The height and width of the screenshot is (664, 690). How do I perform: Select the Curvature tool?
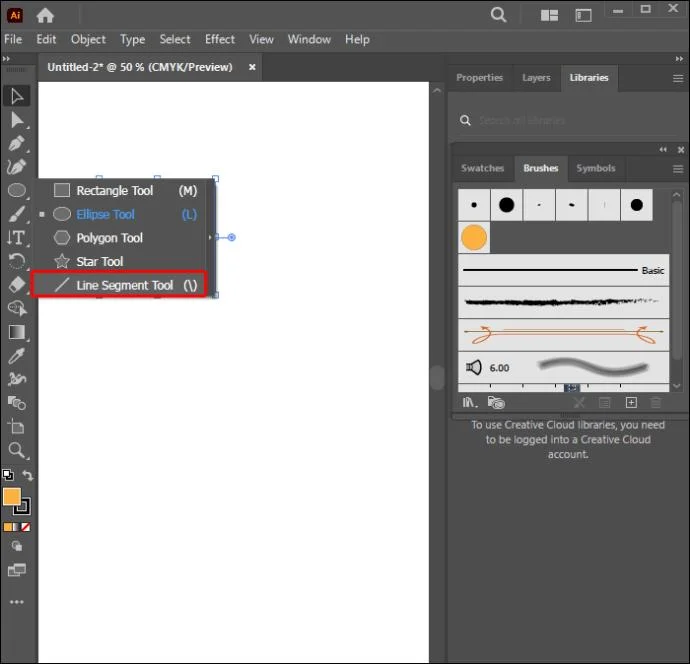[x=17, y=167]
